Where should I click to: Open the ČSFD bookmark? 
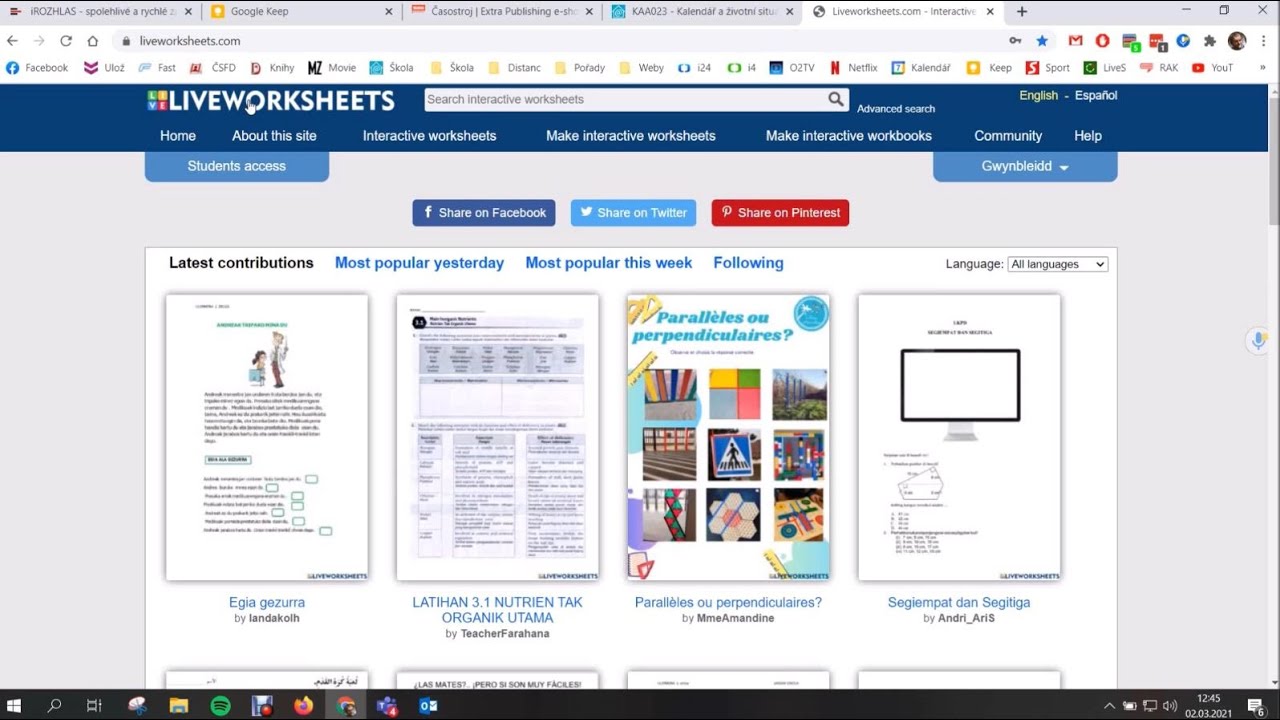[212, 68]
